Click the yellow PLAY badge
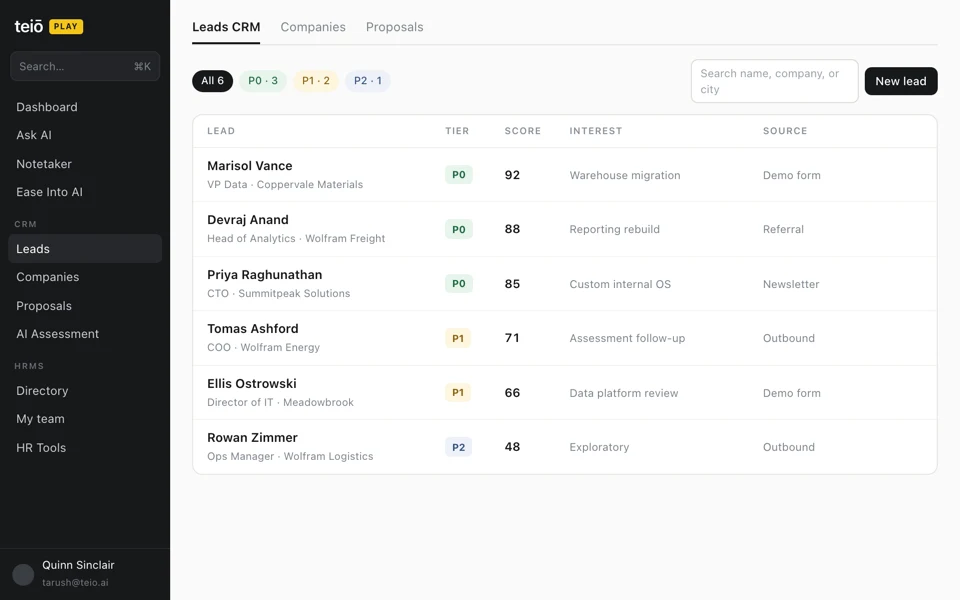Image resolution: width=960 pixels, height=600 pixels. tap(66, 26)
